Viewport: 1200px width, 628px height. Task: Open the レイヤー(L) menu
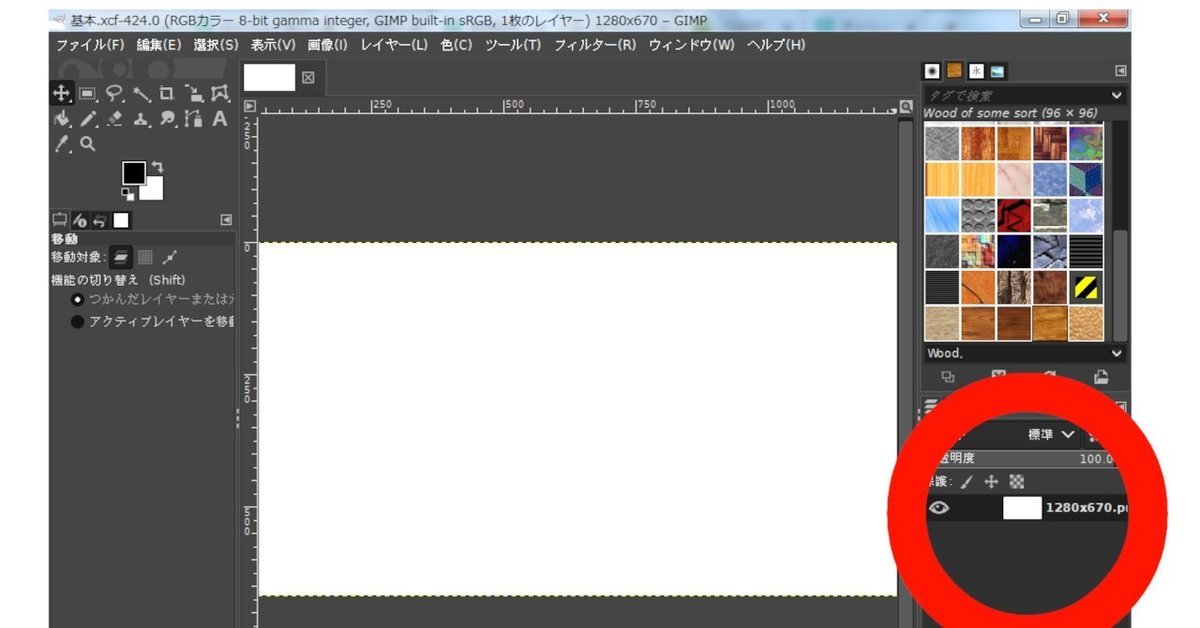[x=394, y=45]
